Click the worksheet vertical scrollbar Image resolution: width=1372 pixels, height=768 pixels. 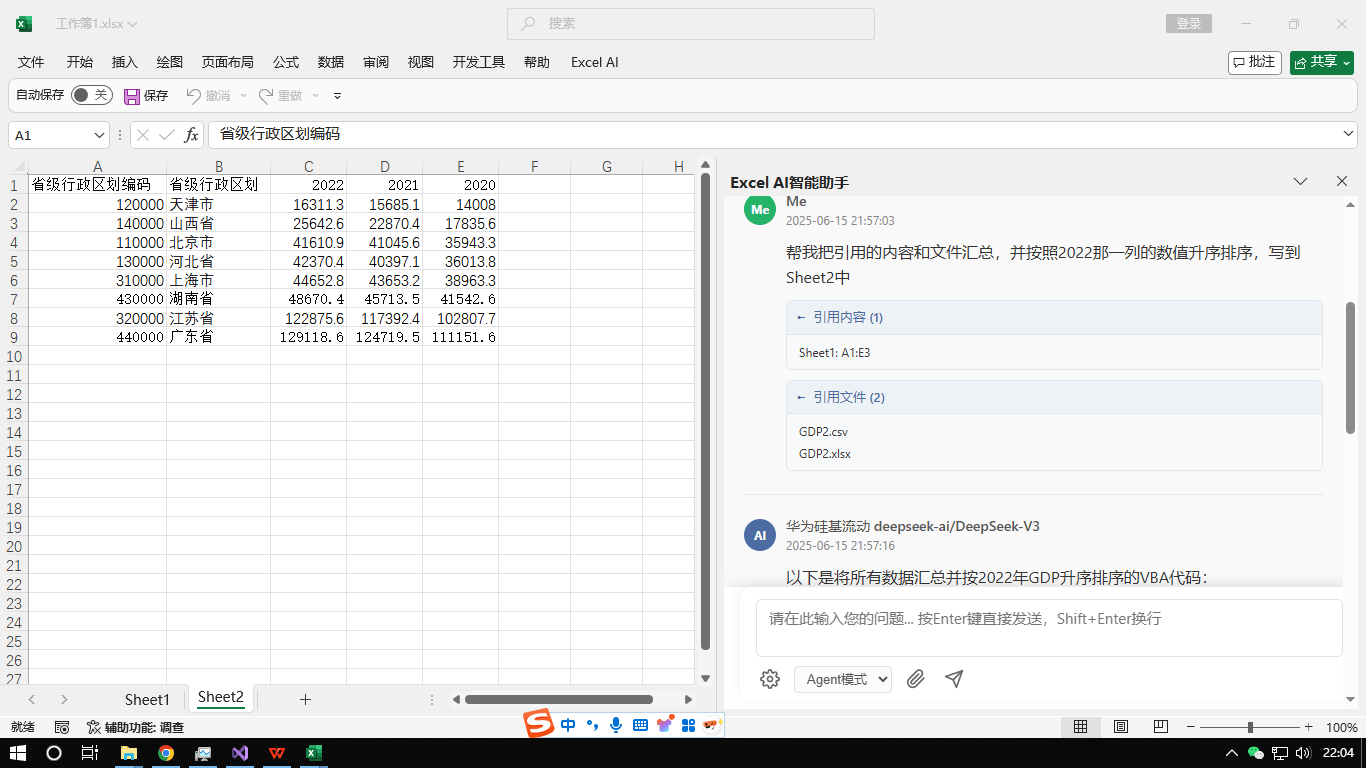[x=705, y=413]
